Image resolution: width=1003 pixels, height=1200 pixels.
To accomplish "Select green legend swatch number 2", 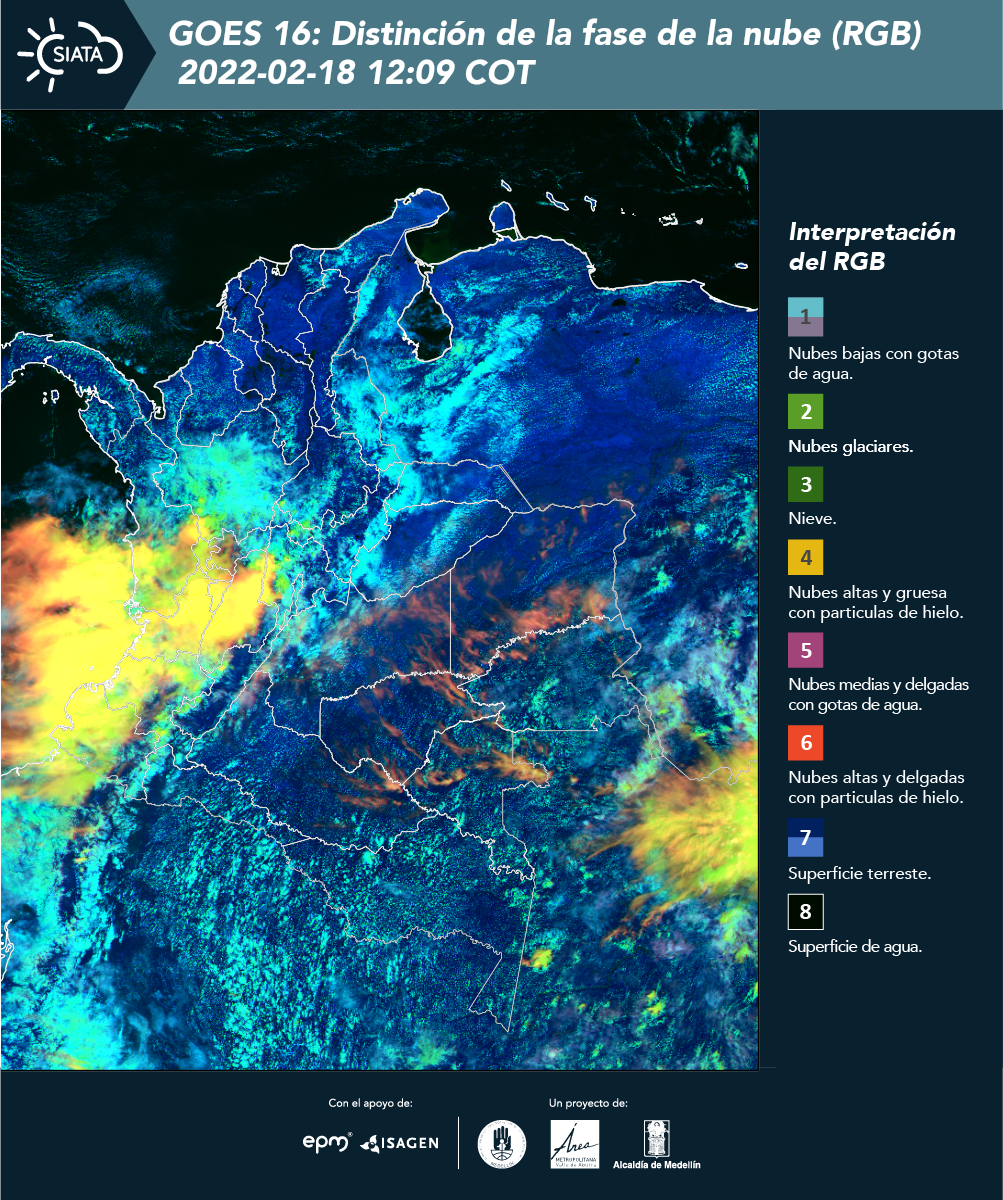I will click(x=805, y=411).
